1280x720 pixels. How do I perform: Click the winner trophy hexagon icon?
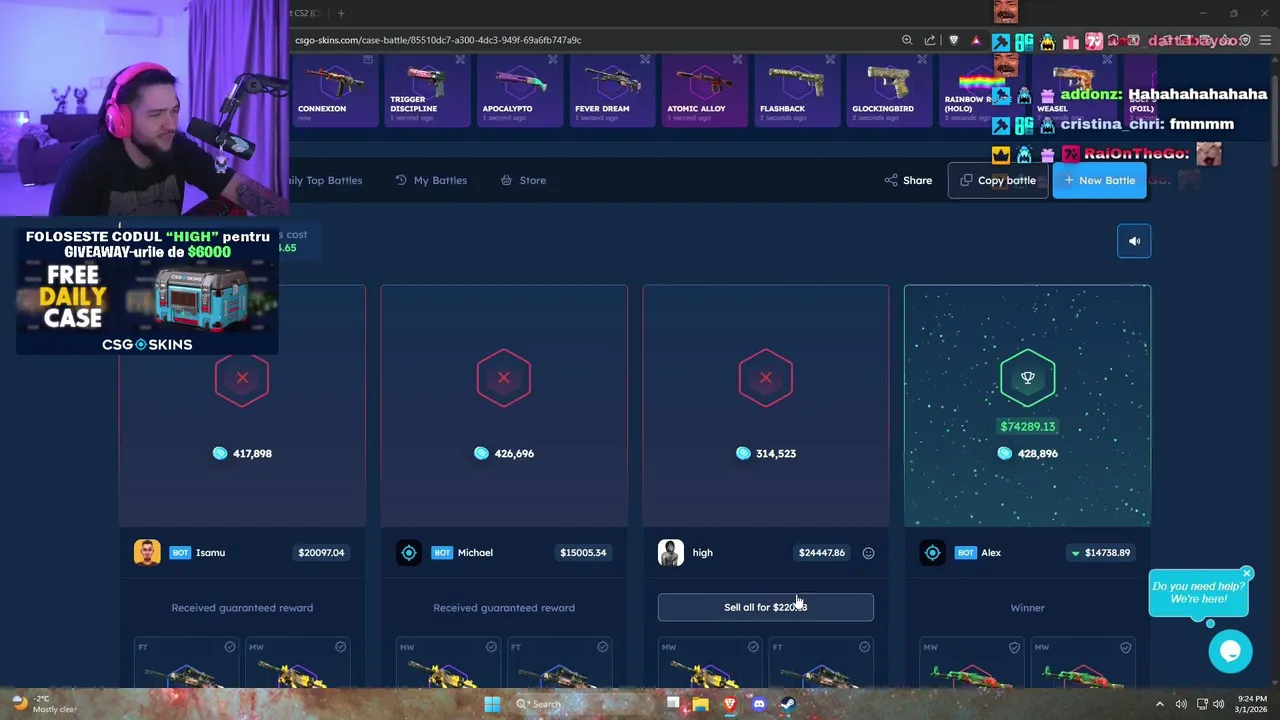[x=1027, y=378]
